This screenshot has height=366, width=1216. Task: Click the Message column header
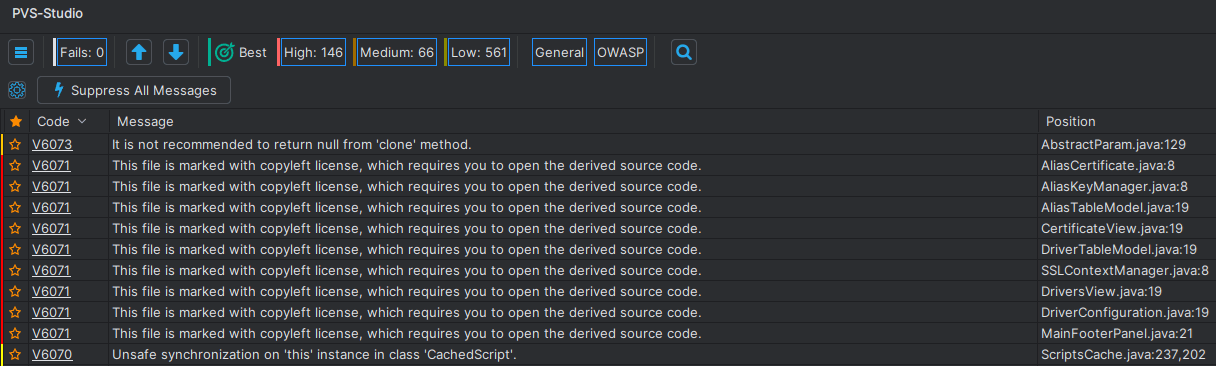[x=145, y=121]
